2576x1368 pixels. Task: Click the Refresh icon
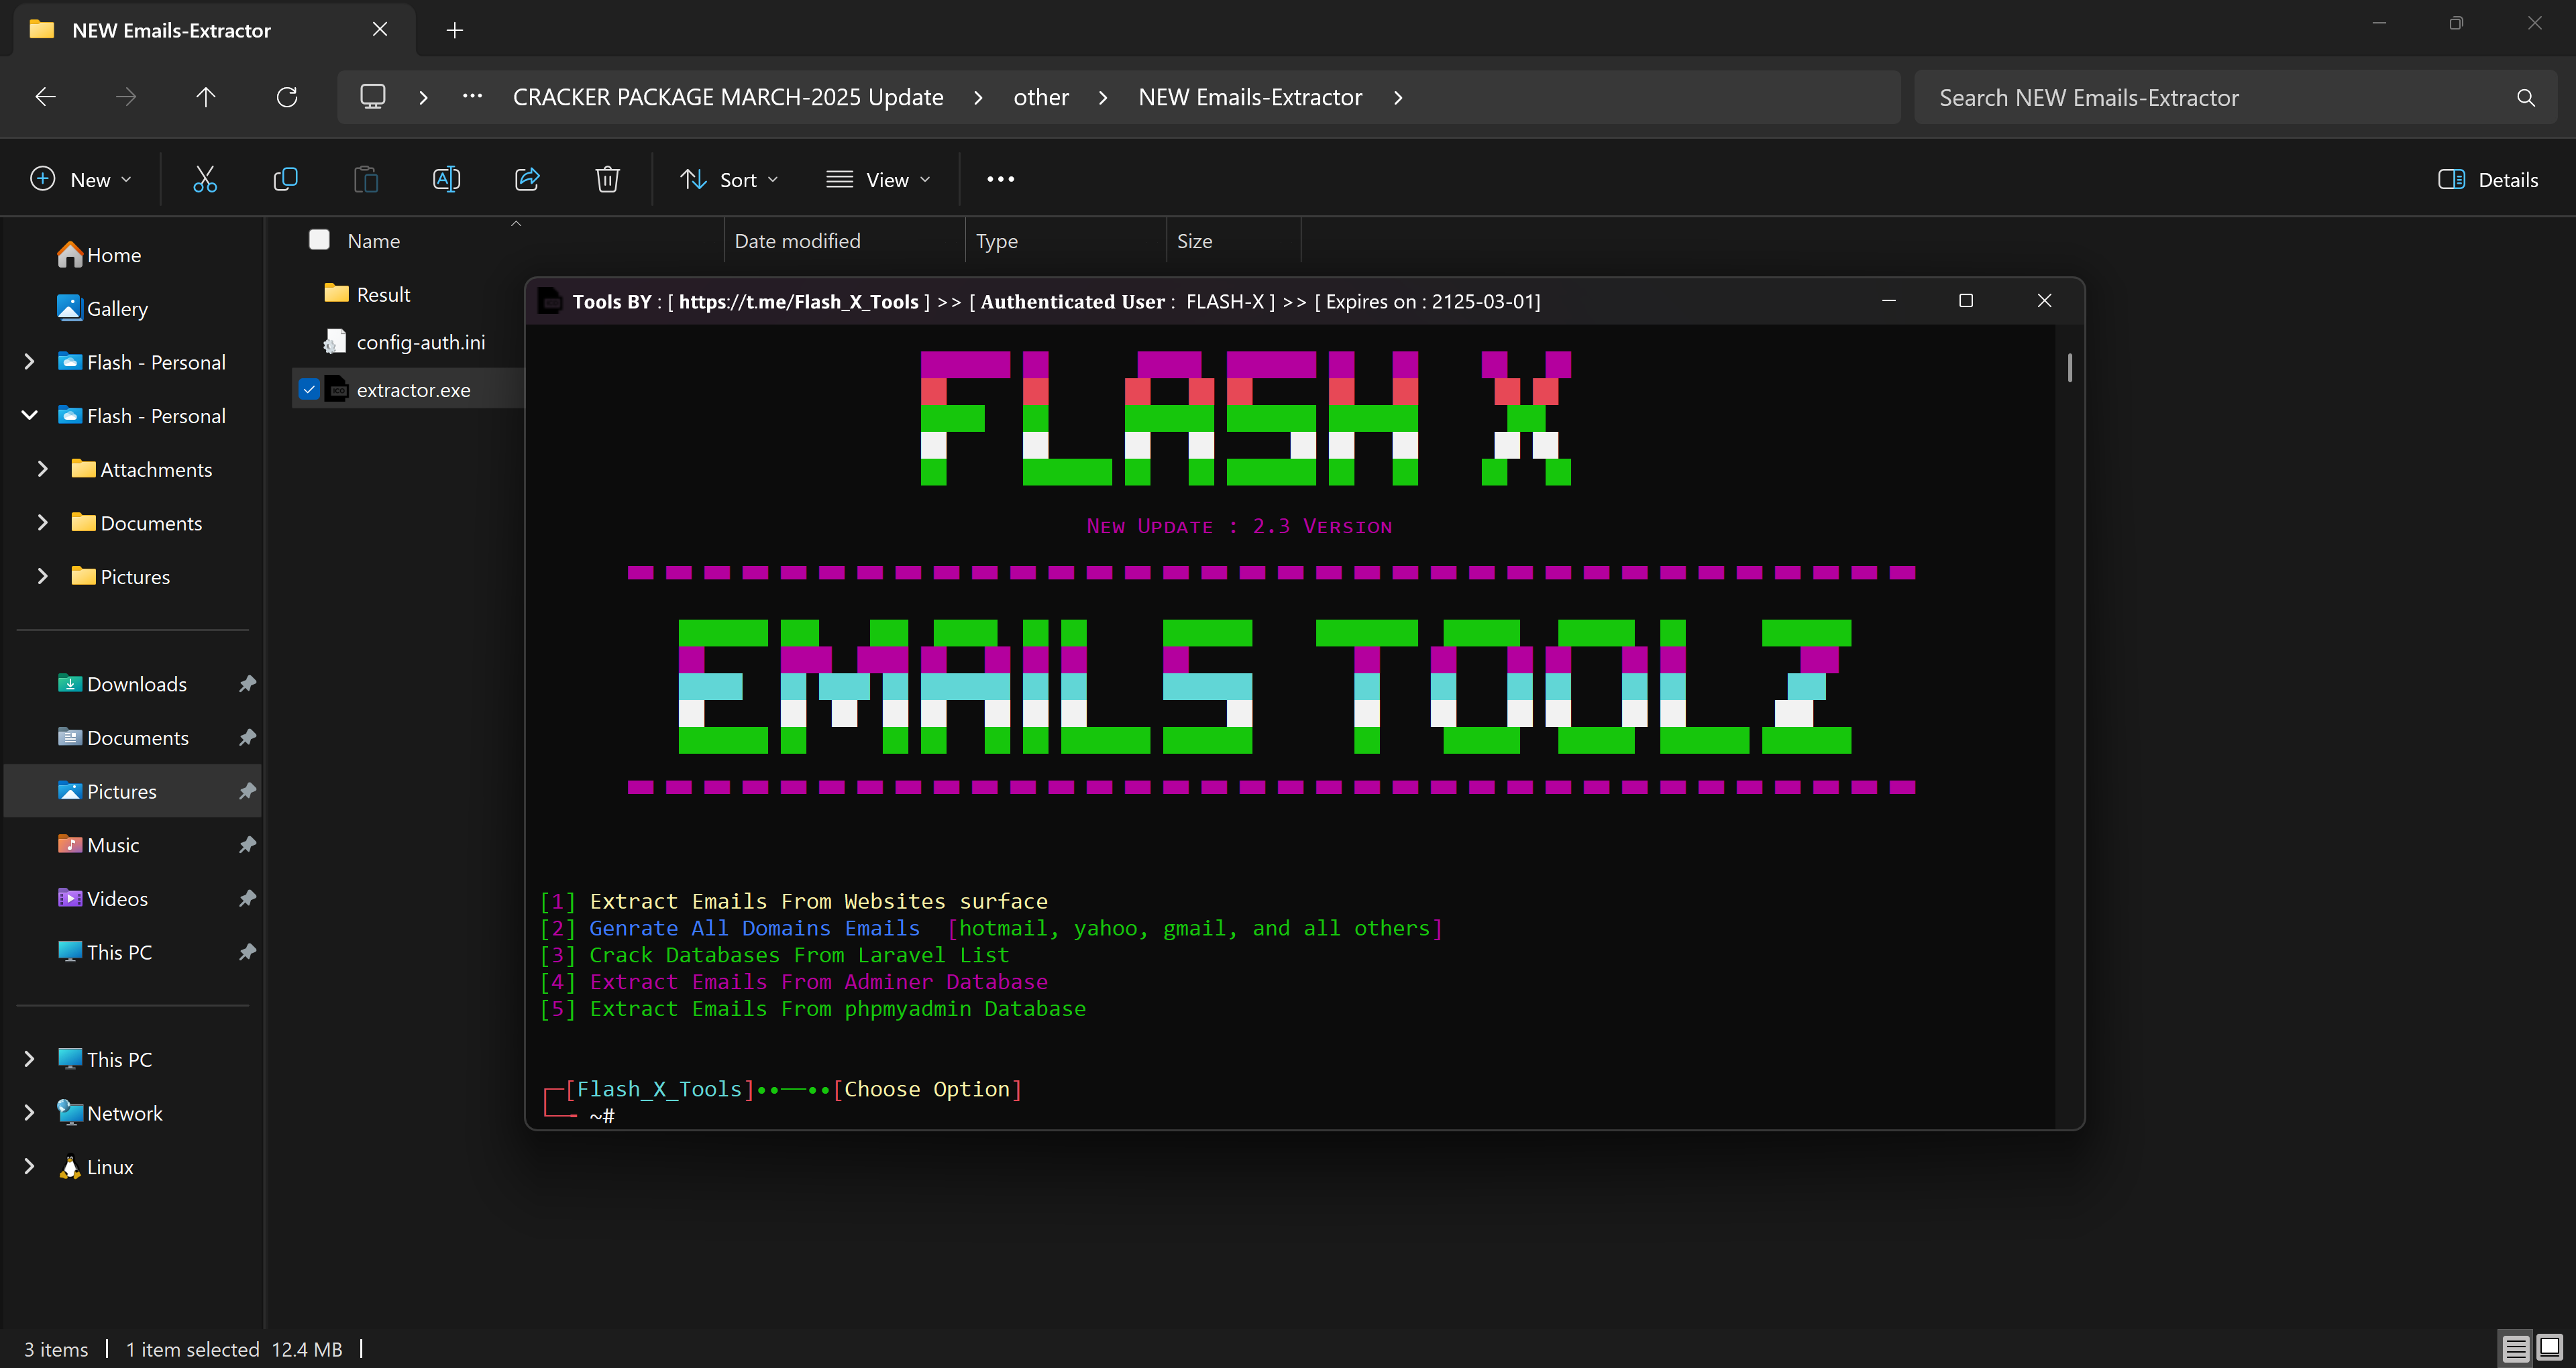click(287, 97)
